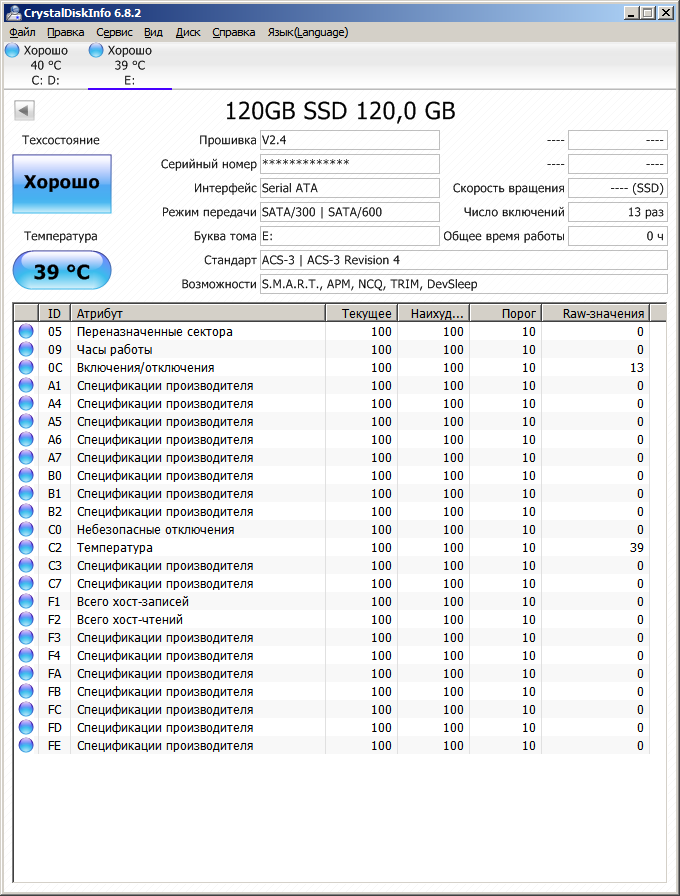The image size is (680, 896).
Task: Click status icon of attribute 0C
Action: pos(26,367)
